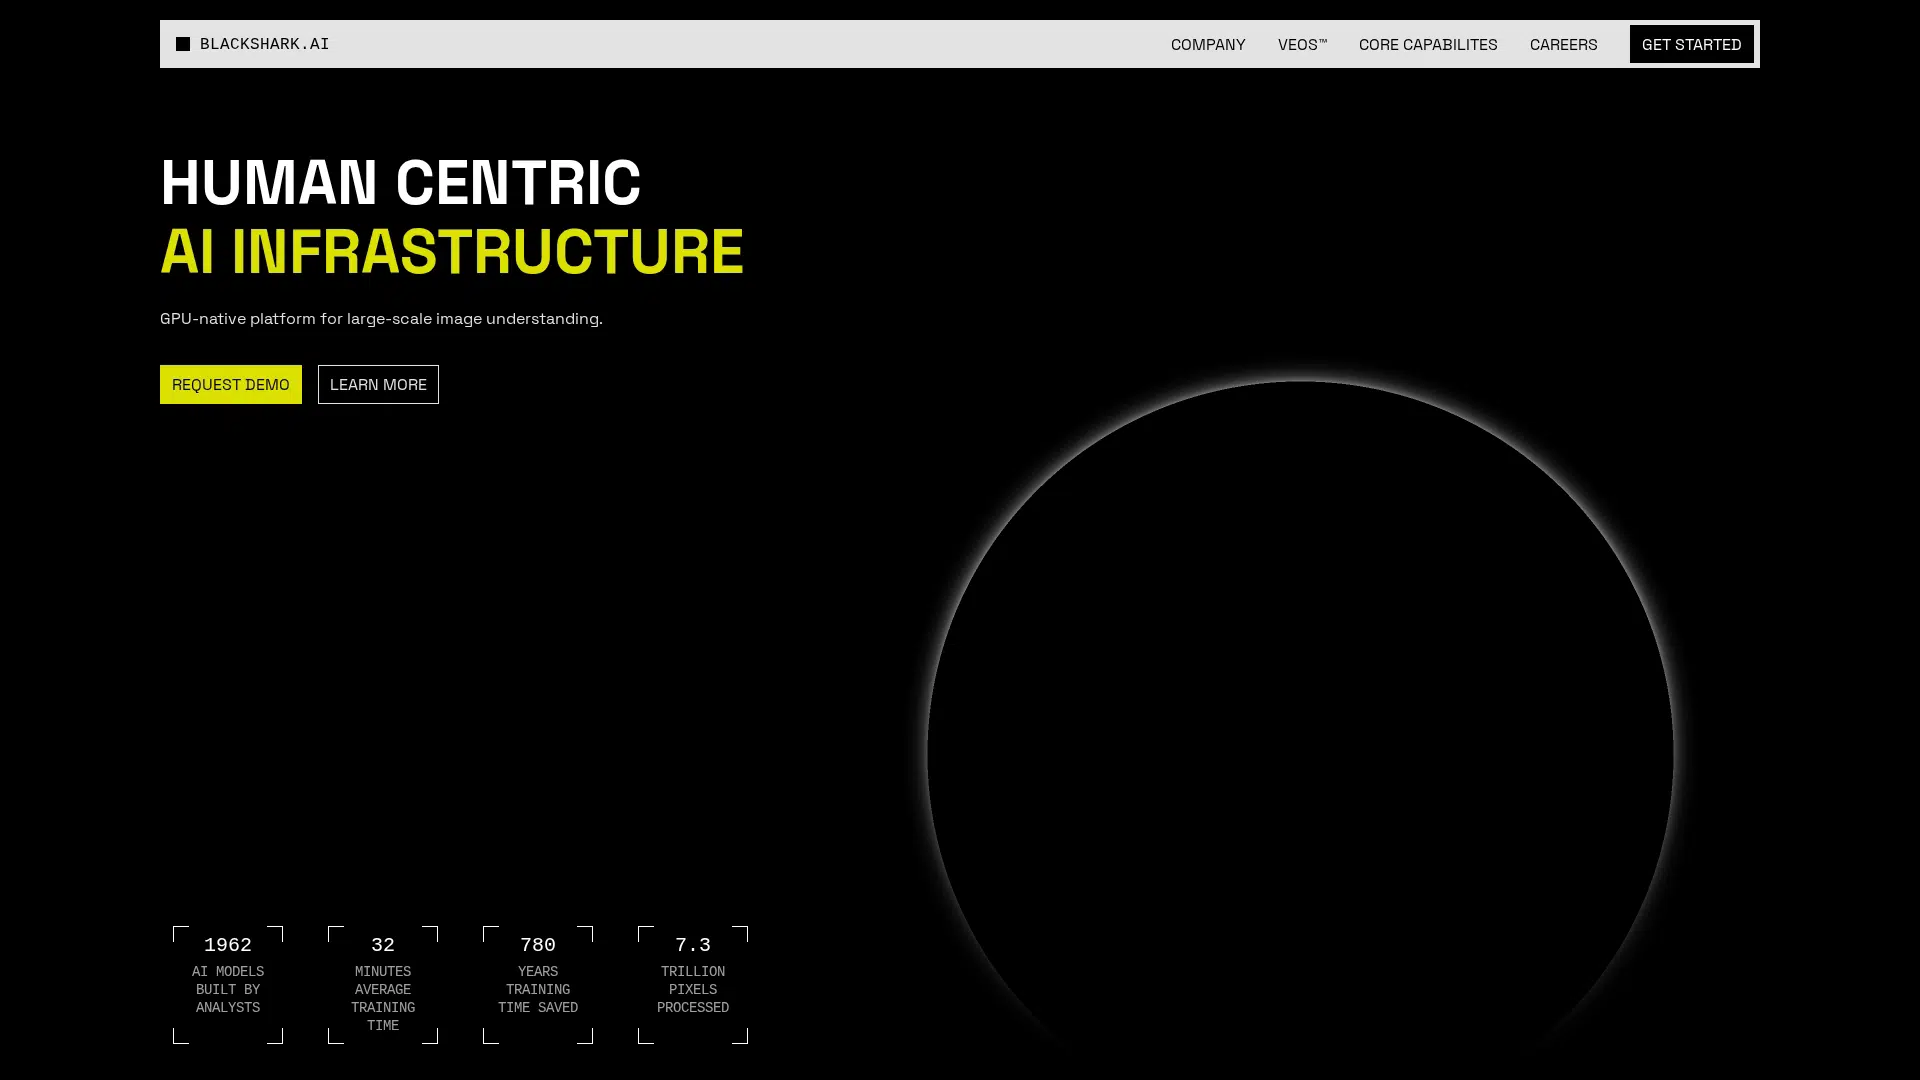Open the VEOS navigation item
Screen dimensions: 1920x1080
tap(1301, 44)
